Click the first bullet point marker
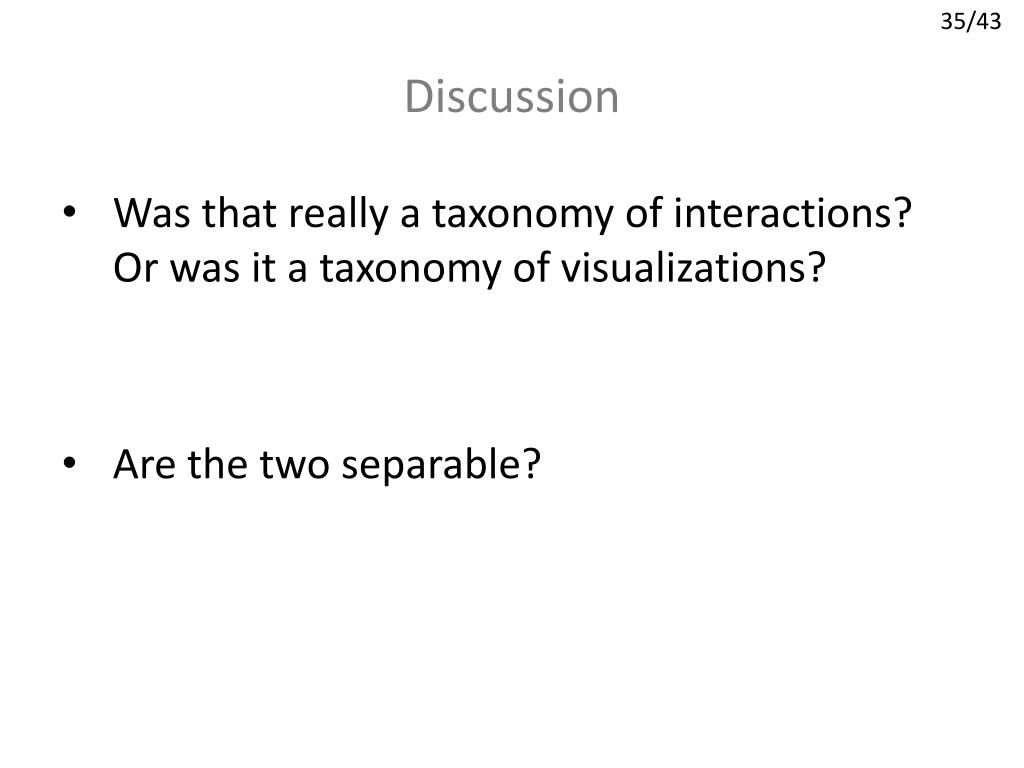This screenshot has height=768, width=1024. click(70, 212)
